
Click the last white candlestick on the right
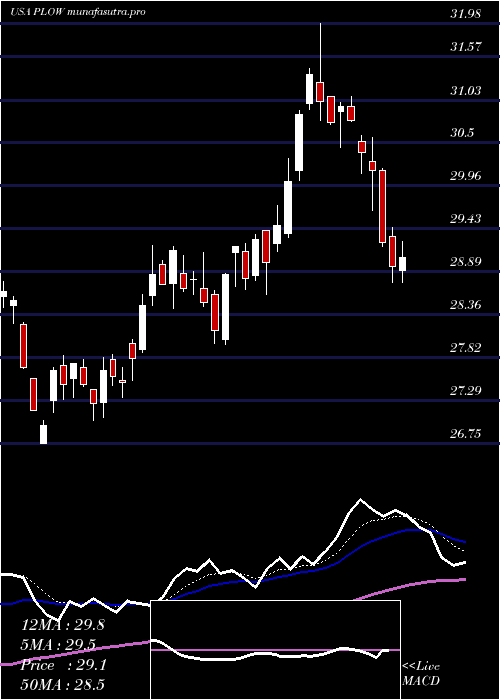coord(403,264)
